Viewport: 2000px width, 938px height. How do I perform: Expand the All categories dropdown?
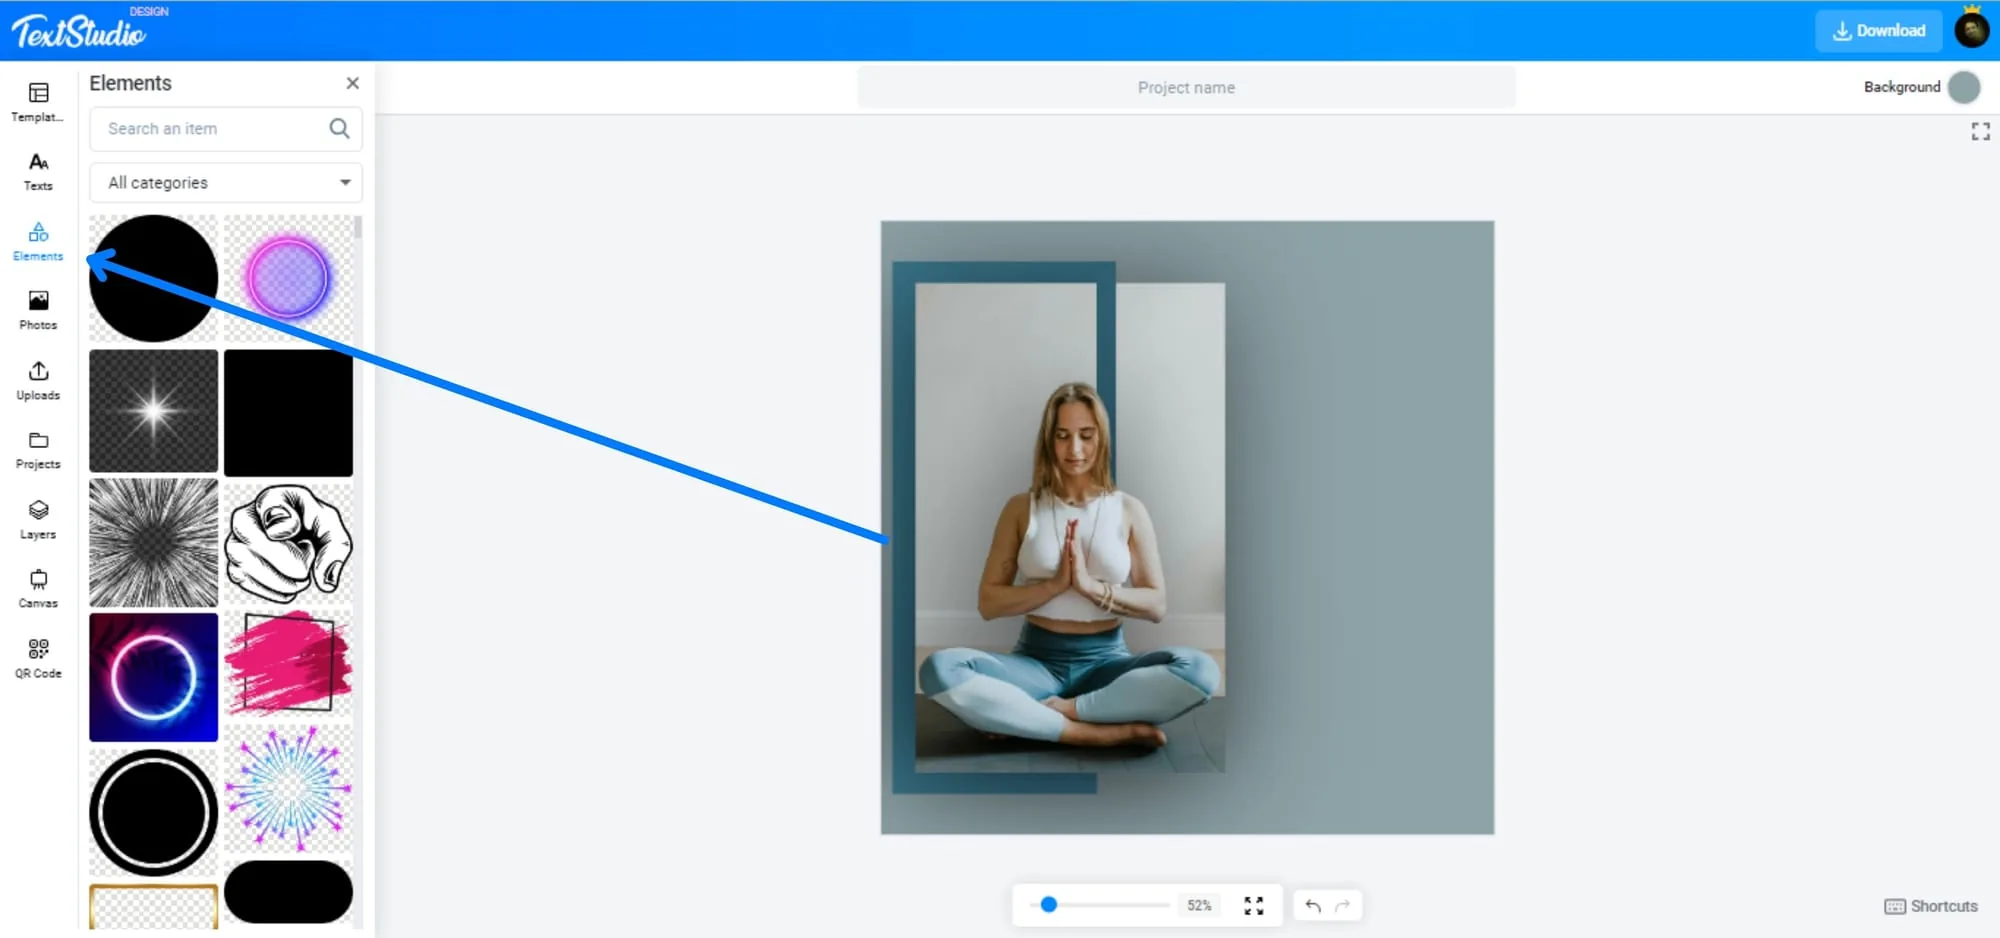(226, 183)
